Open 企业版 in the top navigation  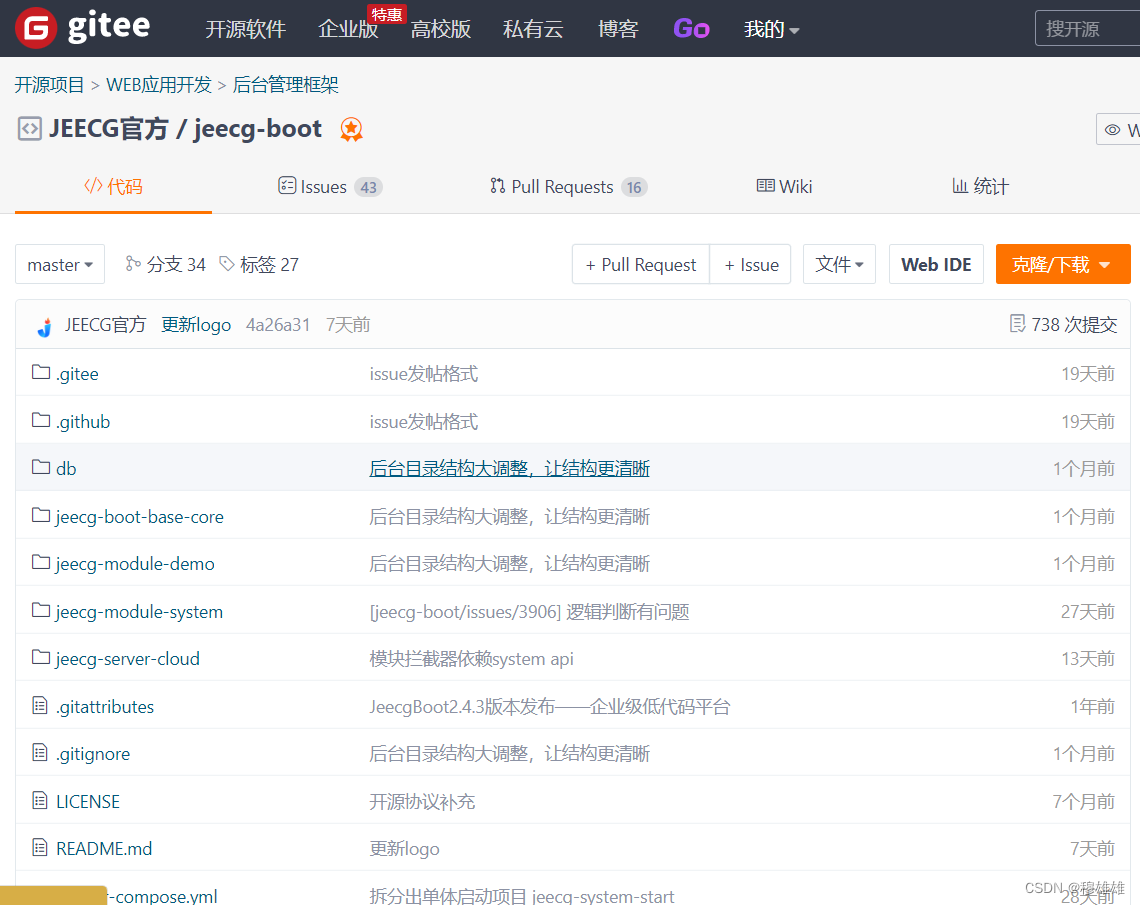pyautogui.click(x=348, y=29)
